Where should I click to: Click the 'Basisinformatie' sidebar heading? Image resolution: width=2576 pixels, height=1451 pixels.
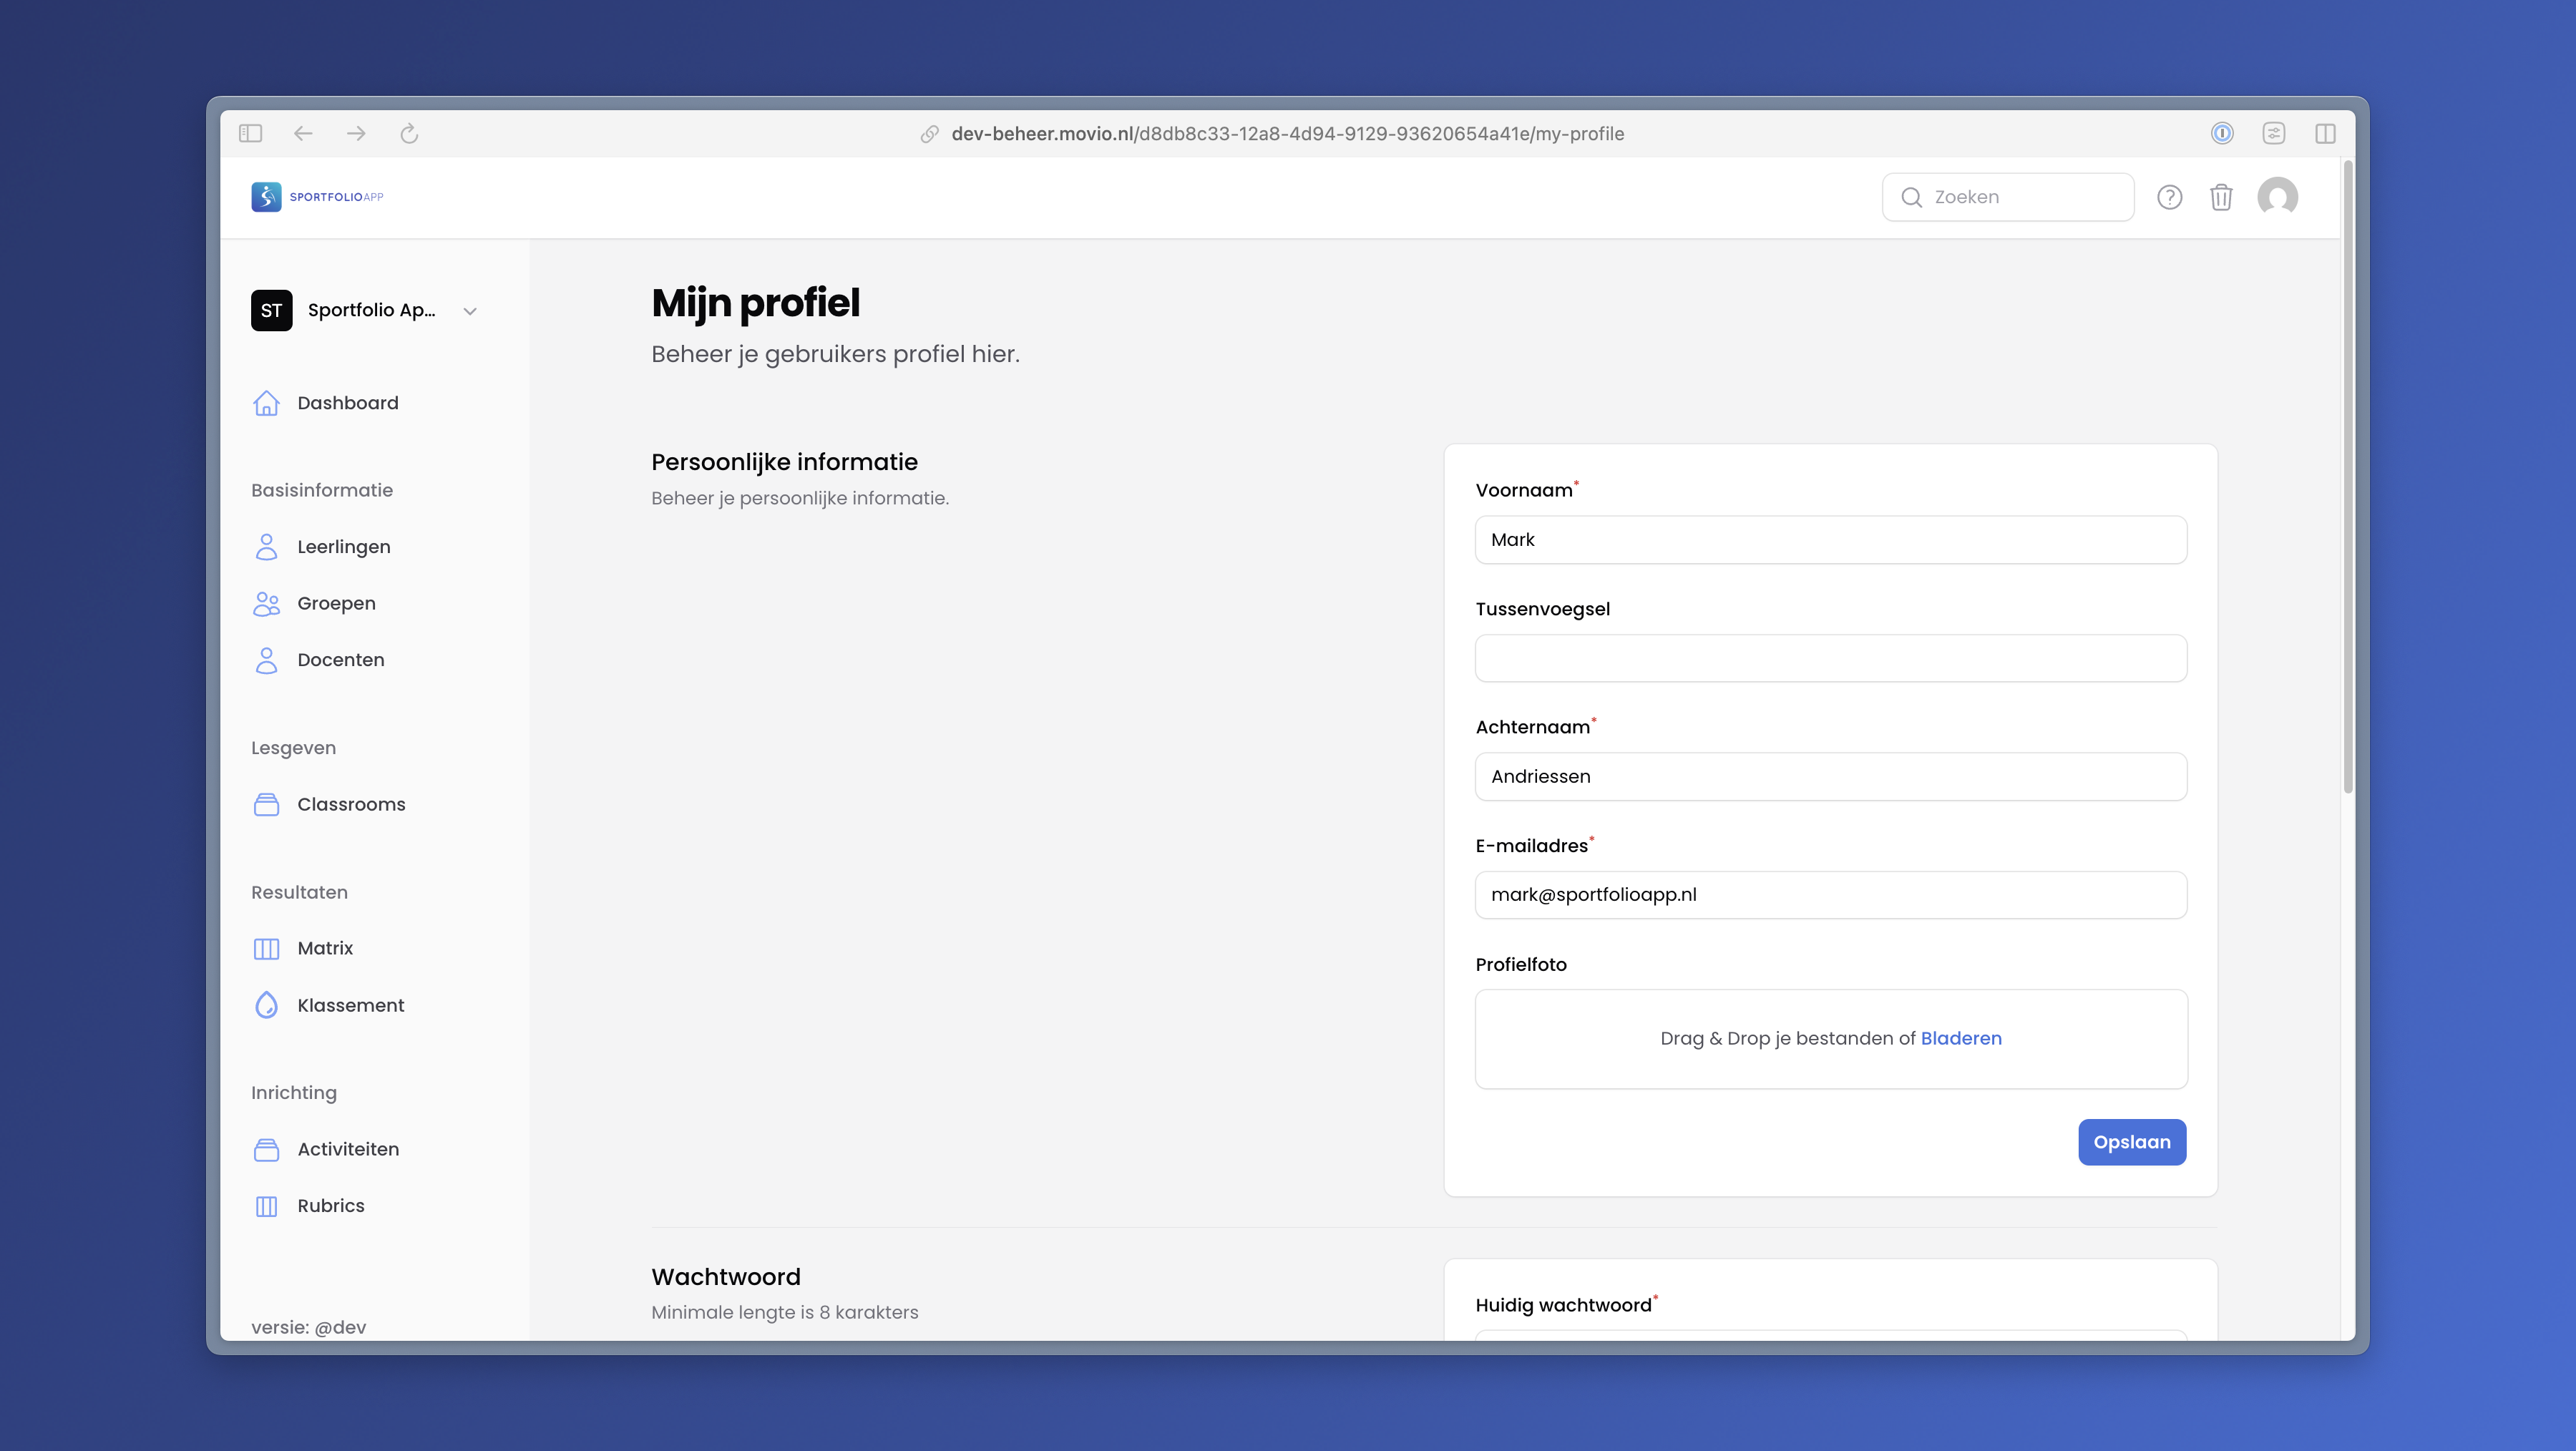point(321,490)
